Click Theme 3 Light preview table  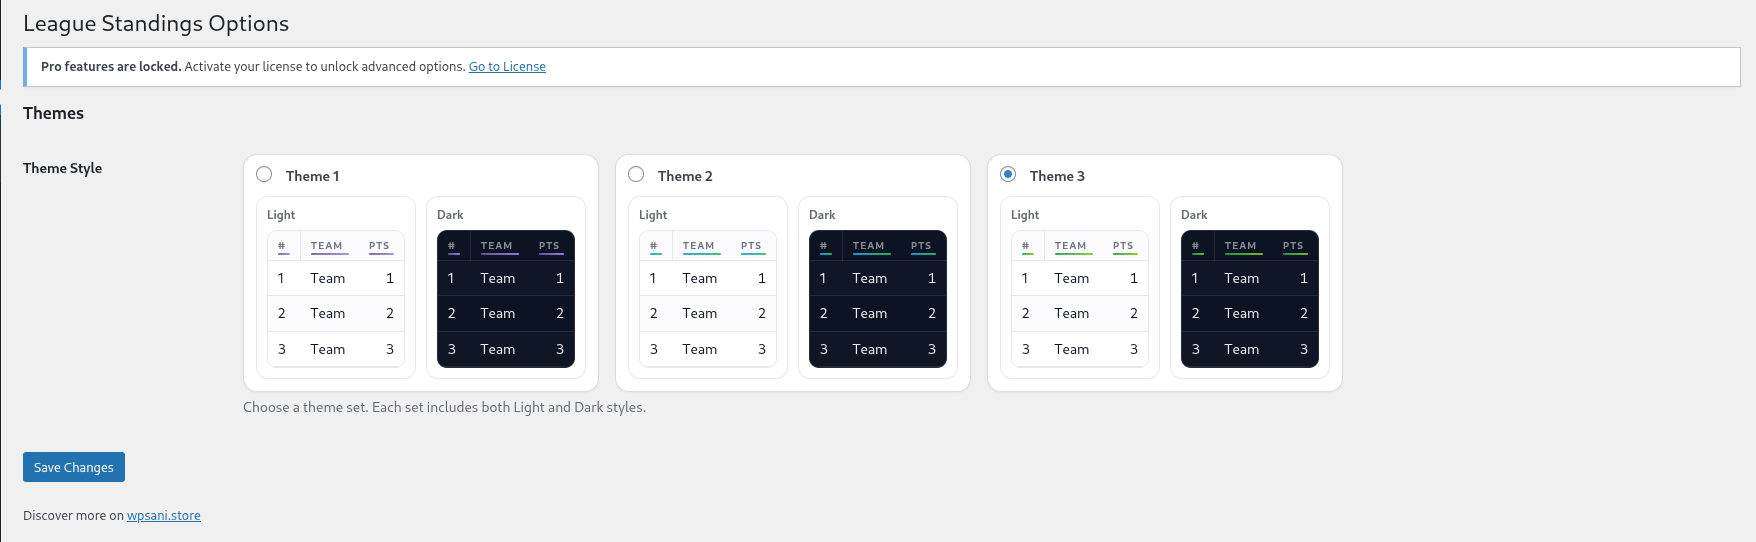[1080, 300]
